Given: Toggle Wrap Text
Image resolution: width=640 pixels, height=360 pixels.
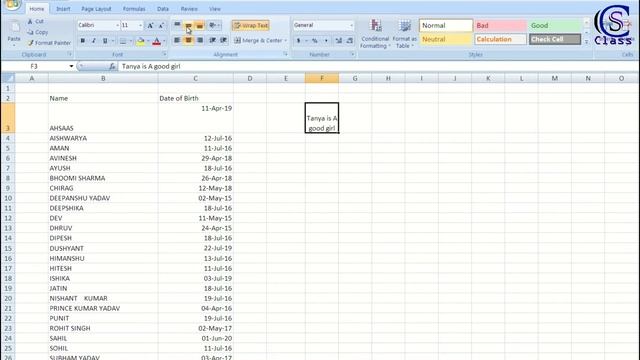Looking at the screenshot, I should click(x=251, y=25).
